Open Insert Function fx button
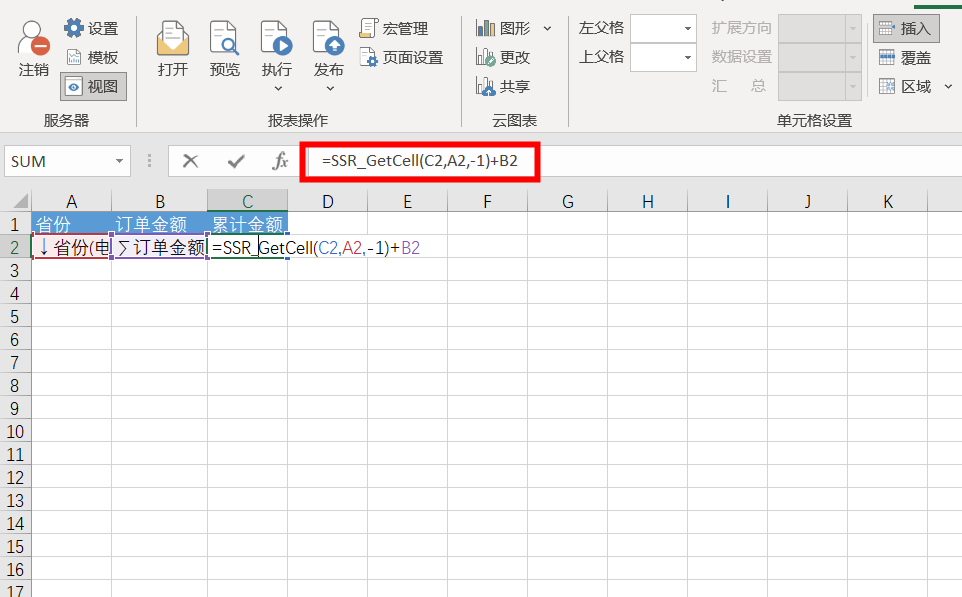Image resolution: width=962 pixels, height=597 pixels. point(280,161)
